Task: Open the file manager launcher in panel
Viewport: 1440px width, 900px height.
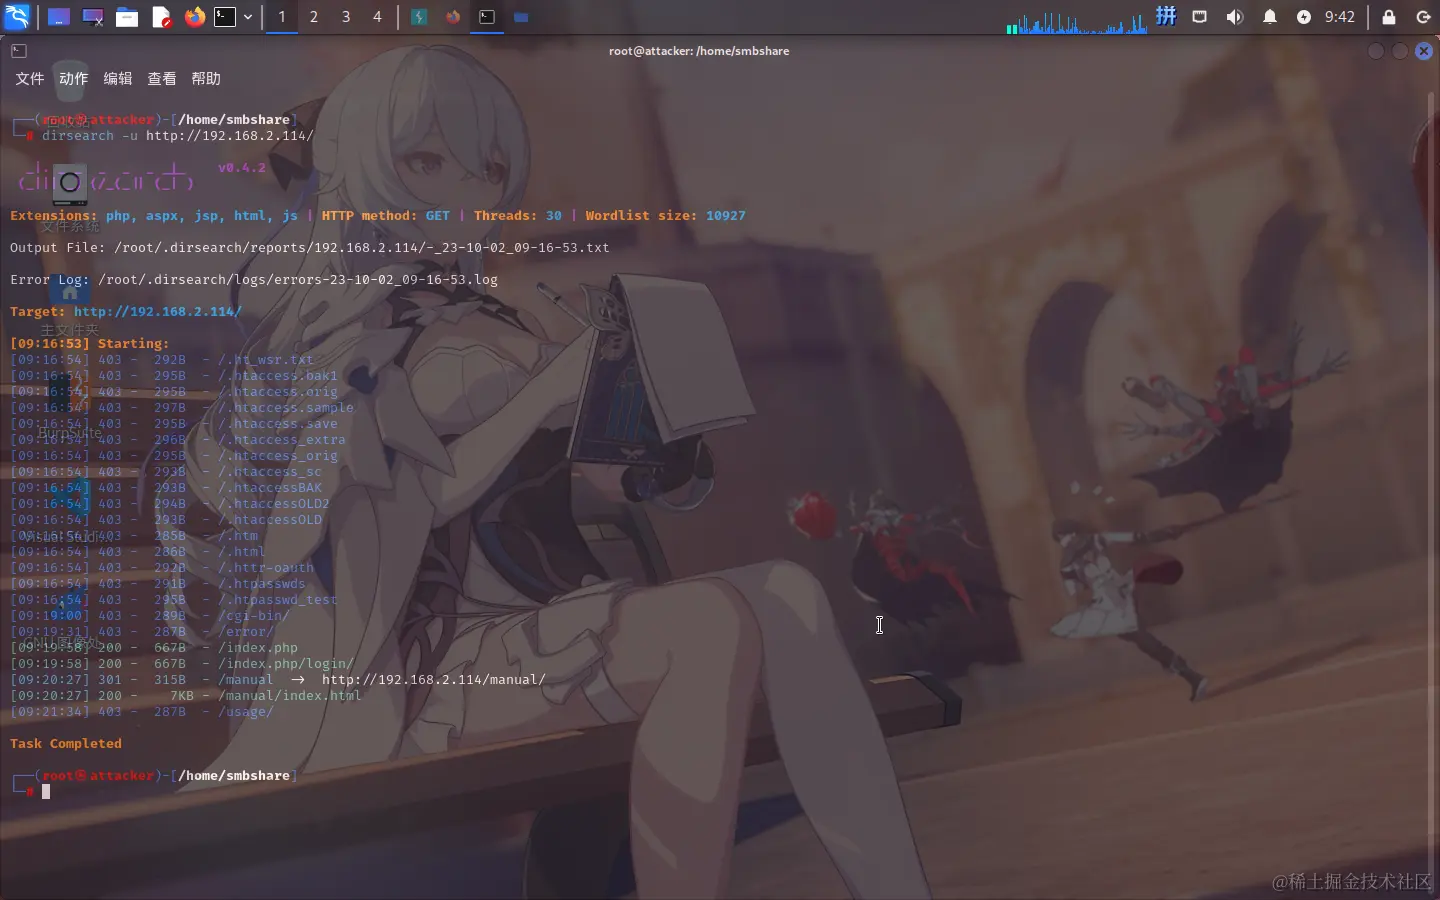Action: pyautogui.click(x=127, y=17)
